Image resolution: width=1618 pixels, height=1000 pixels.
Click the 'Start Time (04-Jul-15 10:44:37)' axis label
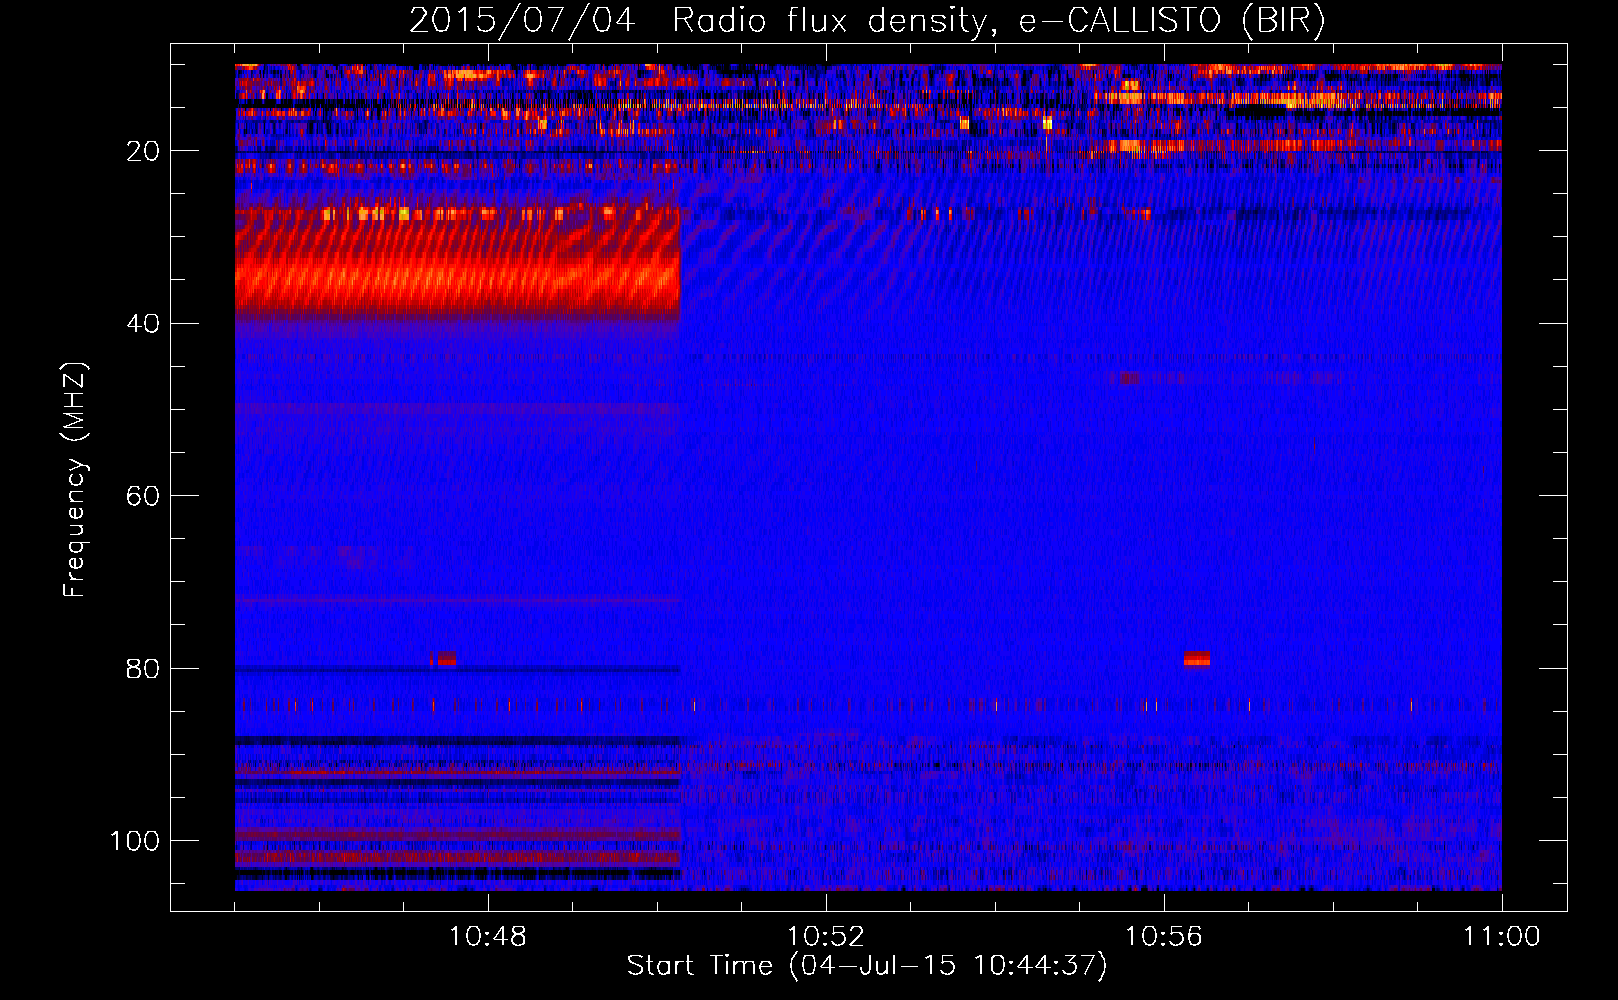[x=867, y=966]
